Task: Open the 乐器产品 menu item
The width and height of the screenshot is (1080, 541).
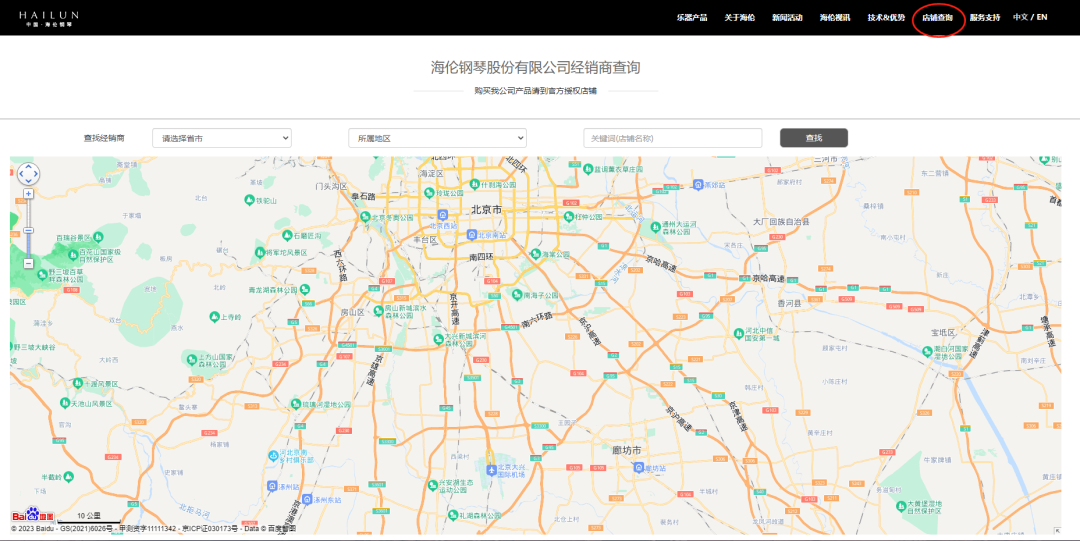Action: coord(691,18)
